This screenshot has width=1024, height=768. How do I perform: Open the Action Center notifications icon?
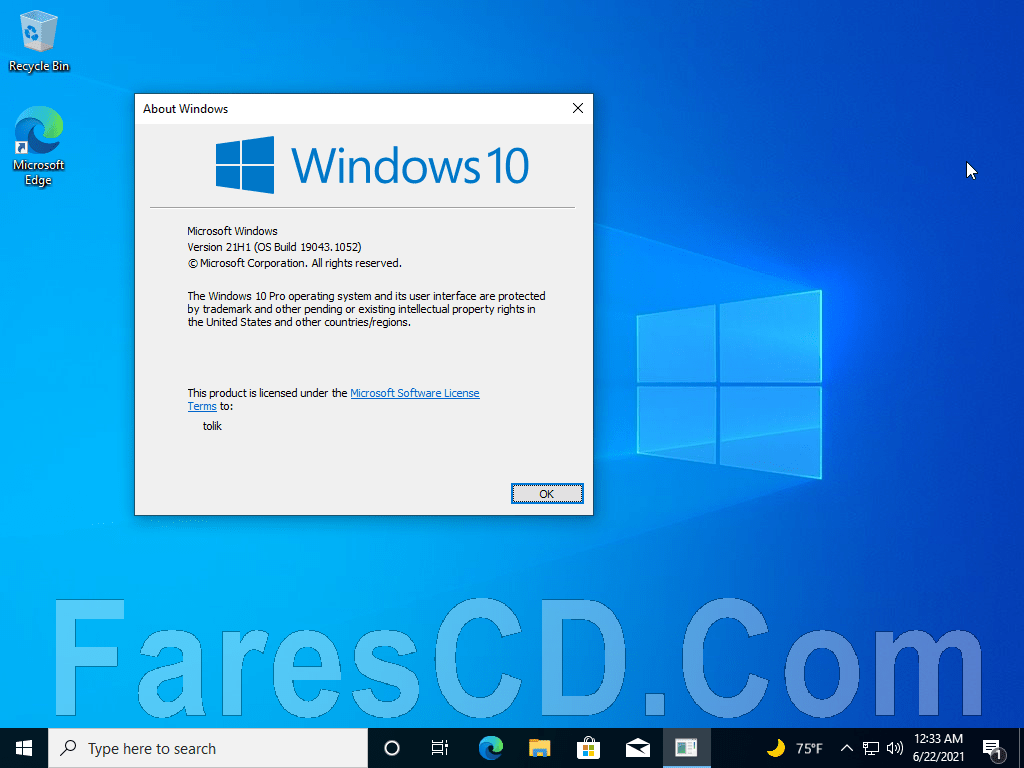993,750
